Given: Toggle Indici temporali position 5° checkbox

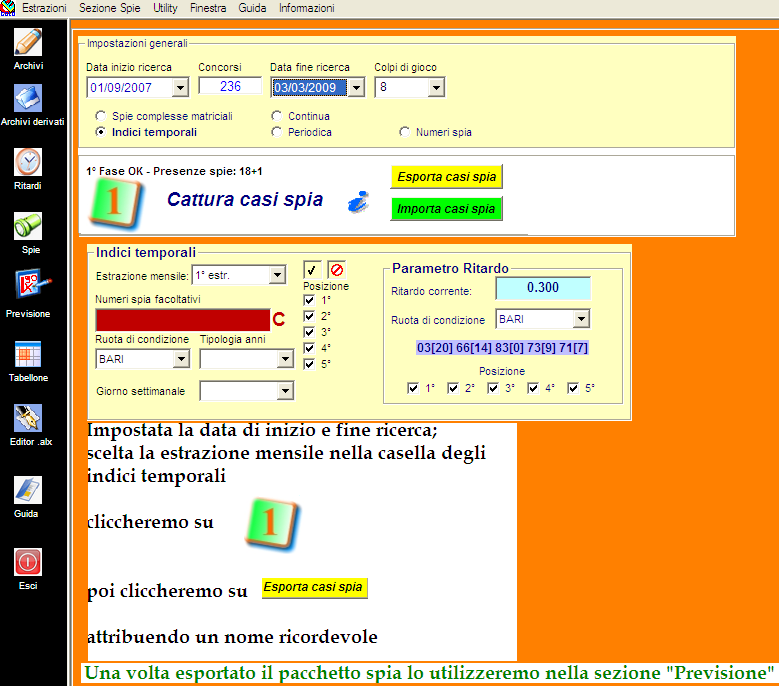Looking at the screenshot, I should point(309,364).
